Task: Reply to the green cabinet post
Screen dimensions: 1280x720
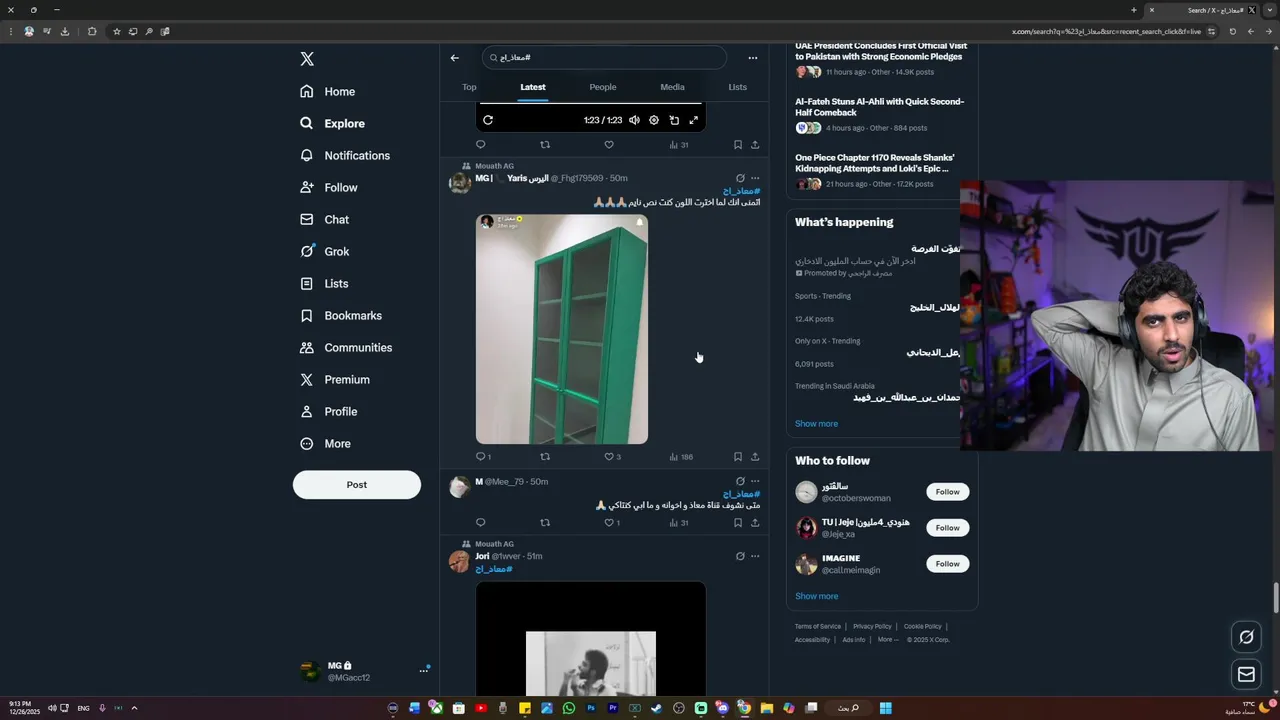Action: point(481,457)
